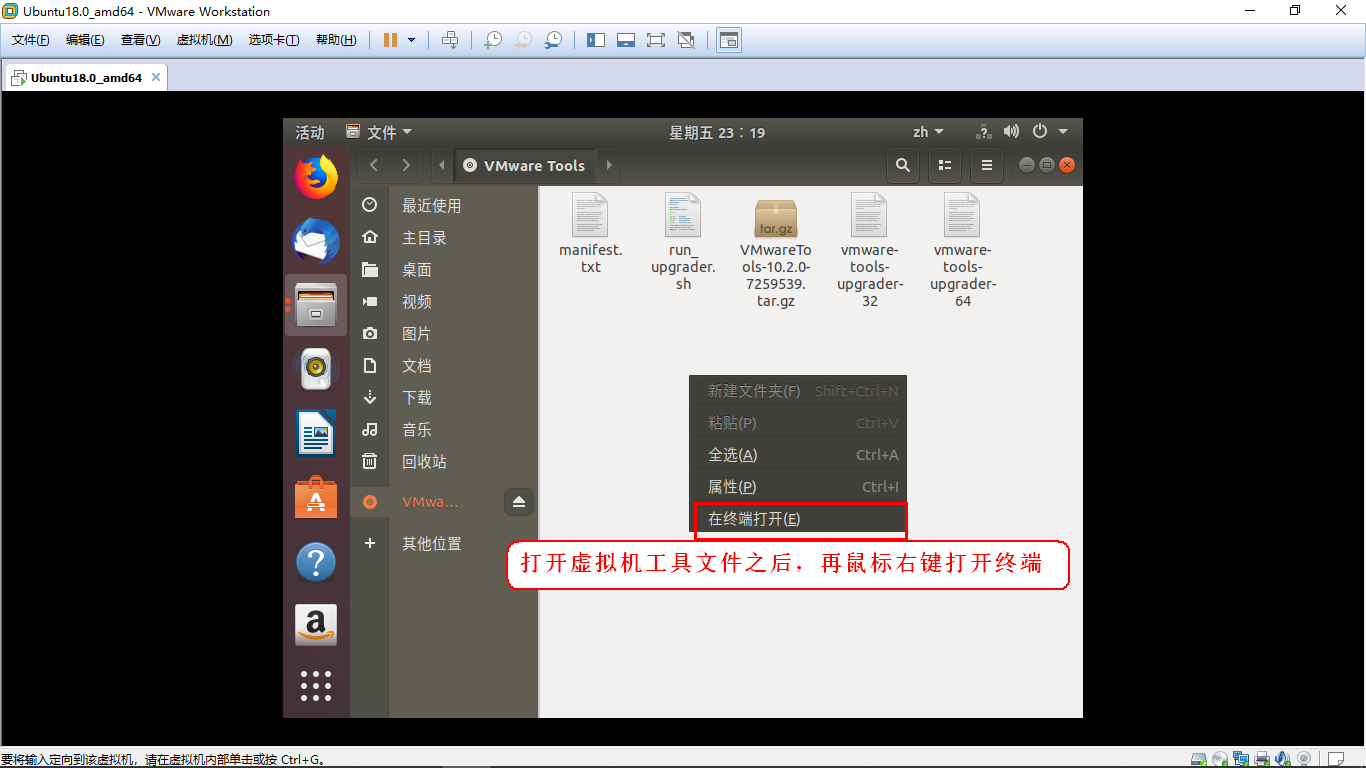This screenshot has height=768, width=1366.
Task: Open the 选项卡(T) menu
Action: pyautogui.click(x=274, y=40)
